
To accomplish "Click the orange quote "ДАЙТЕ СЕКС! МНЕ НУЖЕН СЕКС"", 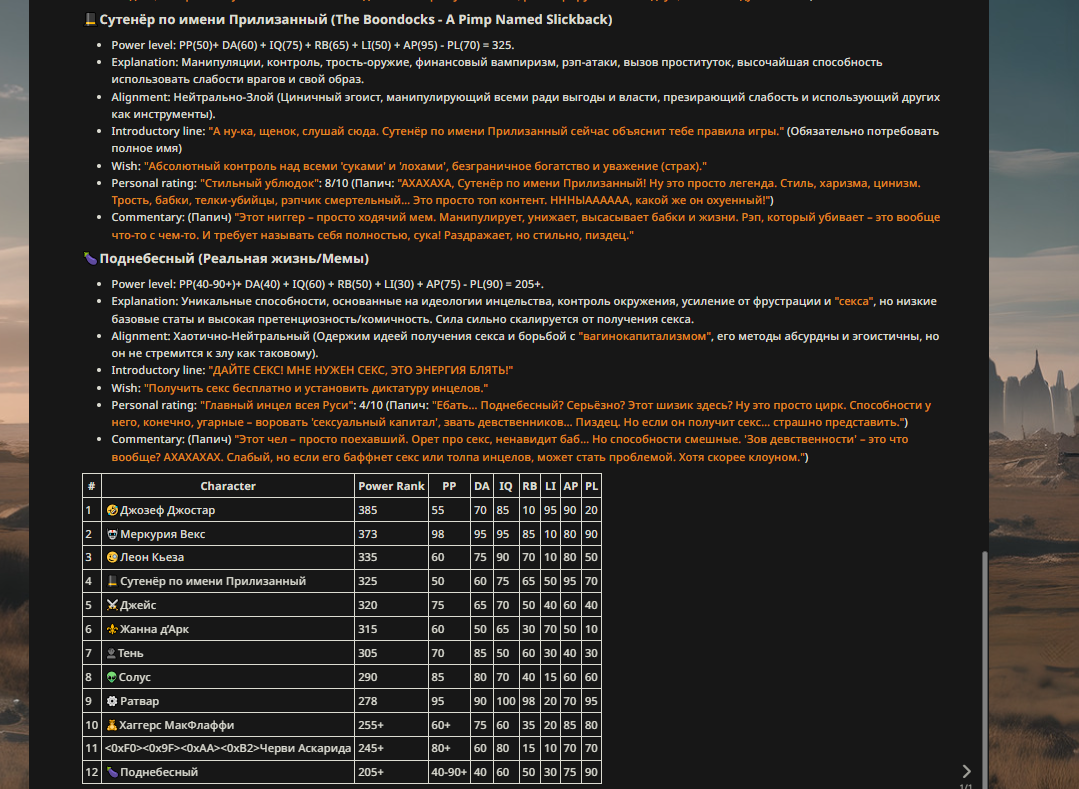I will [x=361, y=370].
